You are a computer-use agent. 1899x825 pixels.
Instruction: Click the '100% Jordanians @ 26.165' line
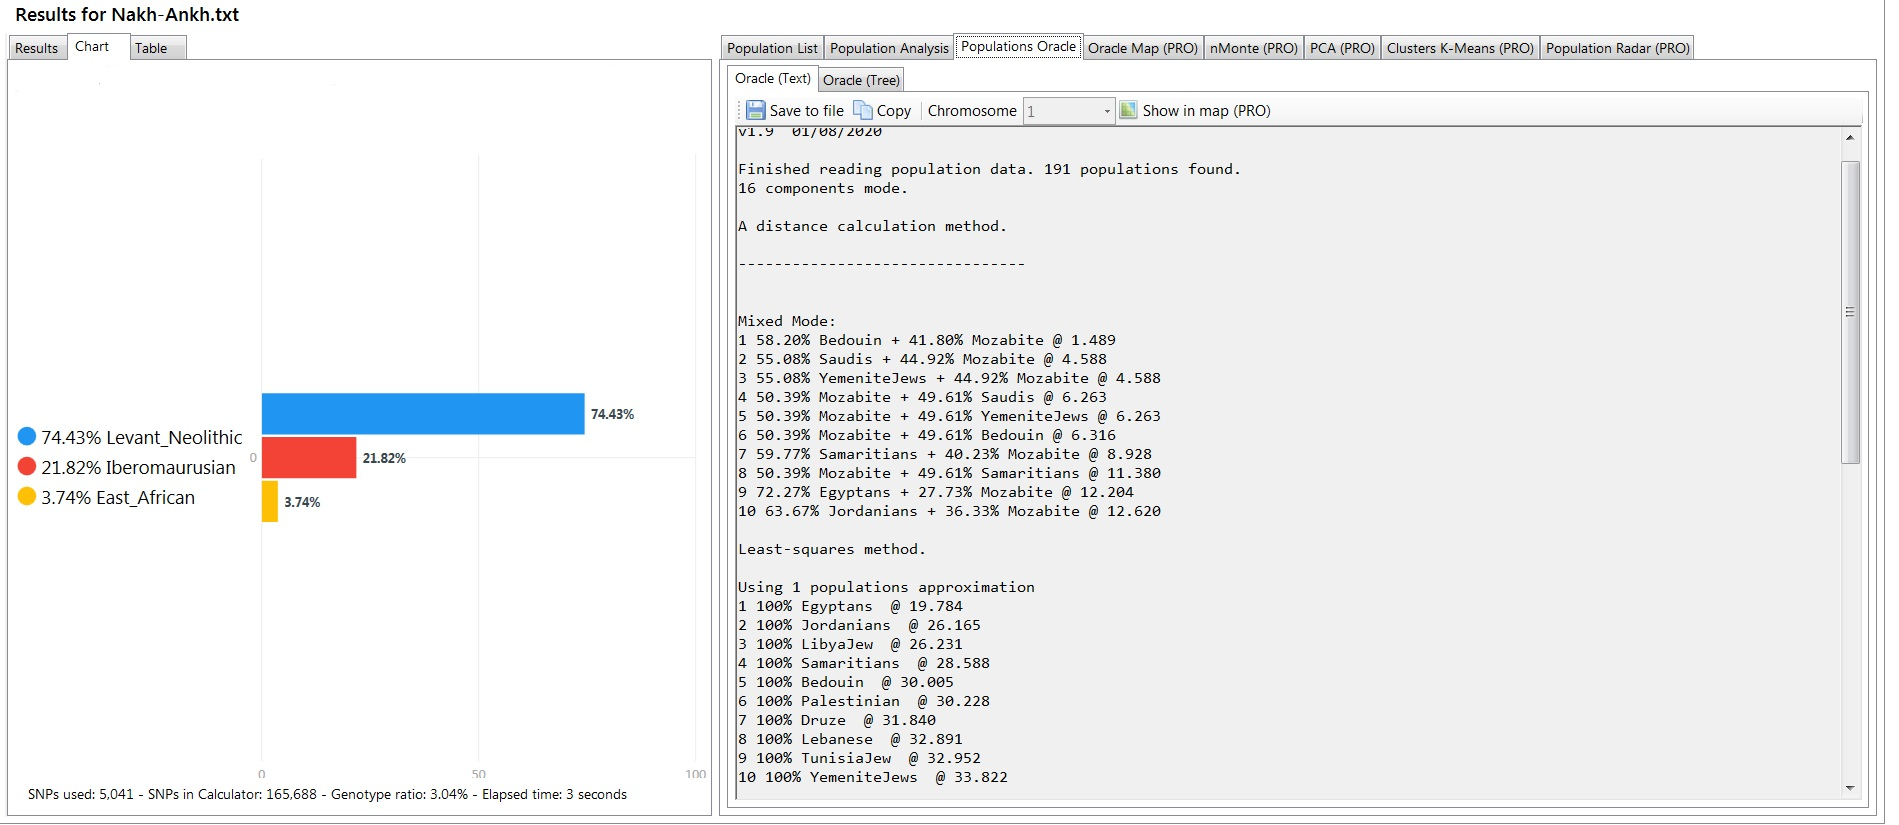(859, 625)
